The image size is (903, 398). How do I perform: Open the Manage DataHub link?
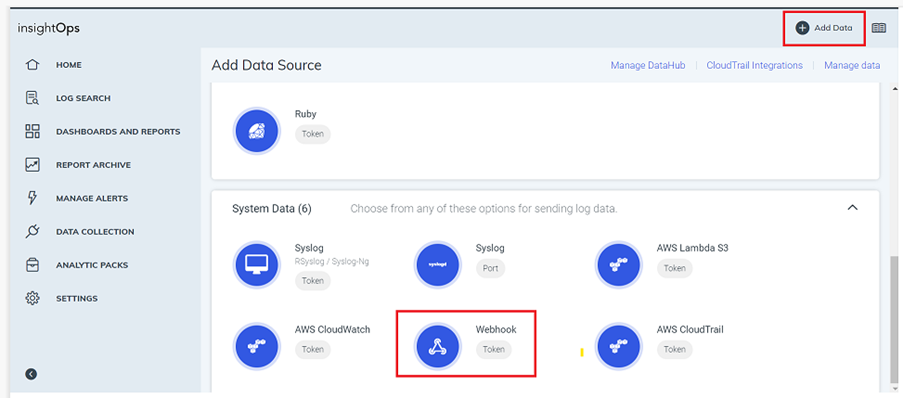click(648, 66)
